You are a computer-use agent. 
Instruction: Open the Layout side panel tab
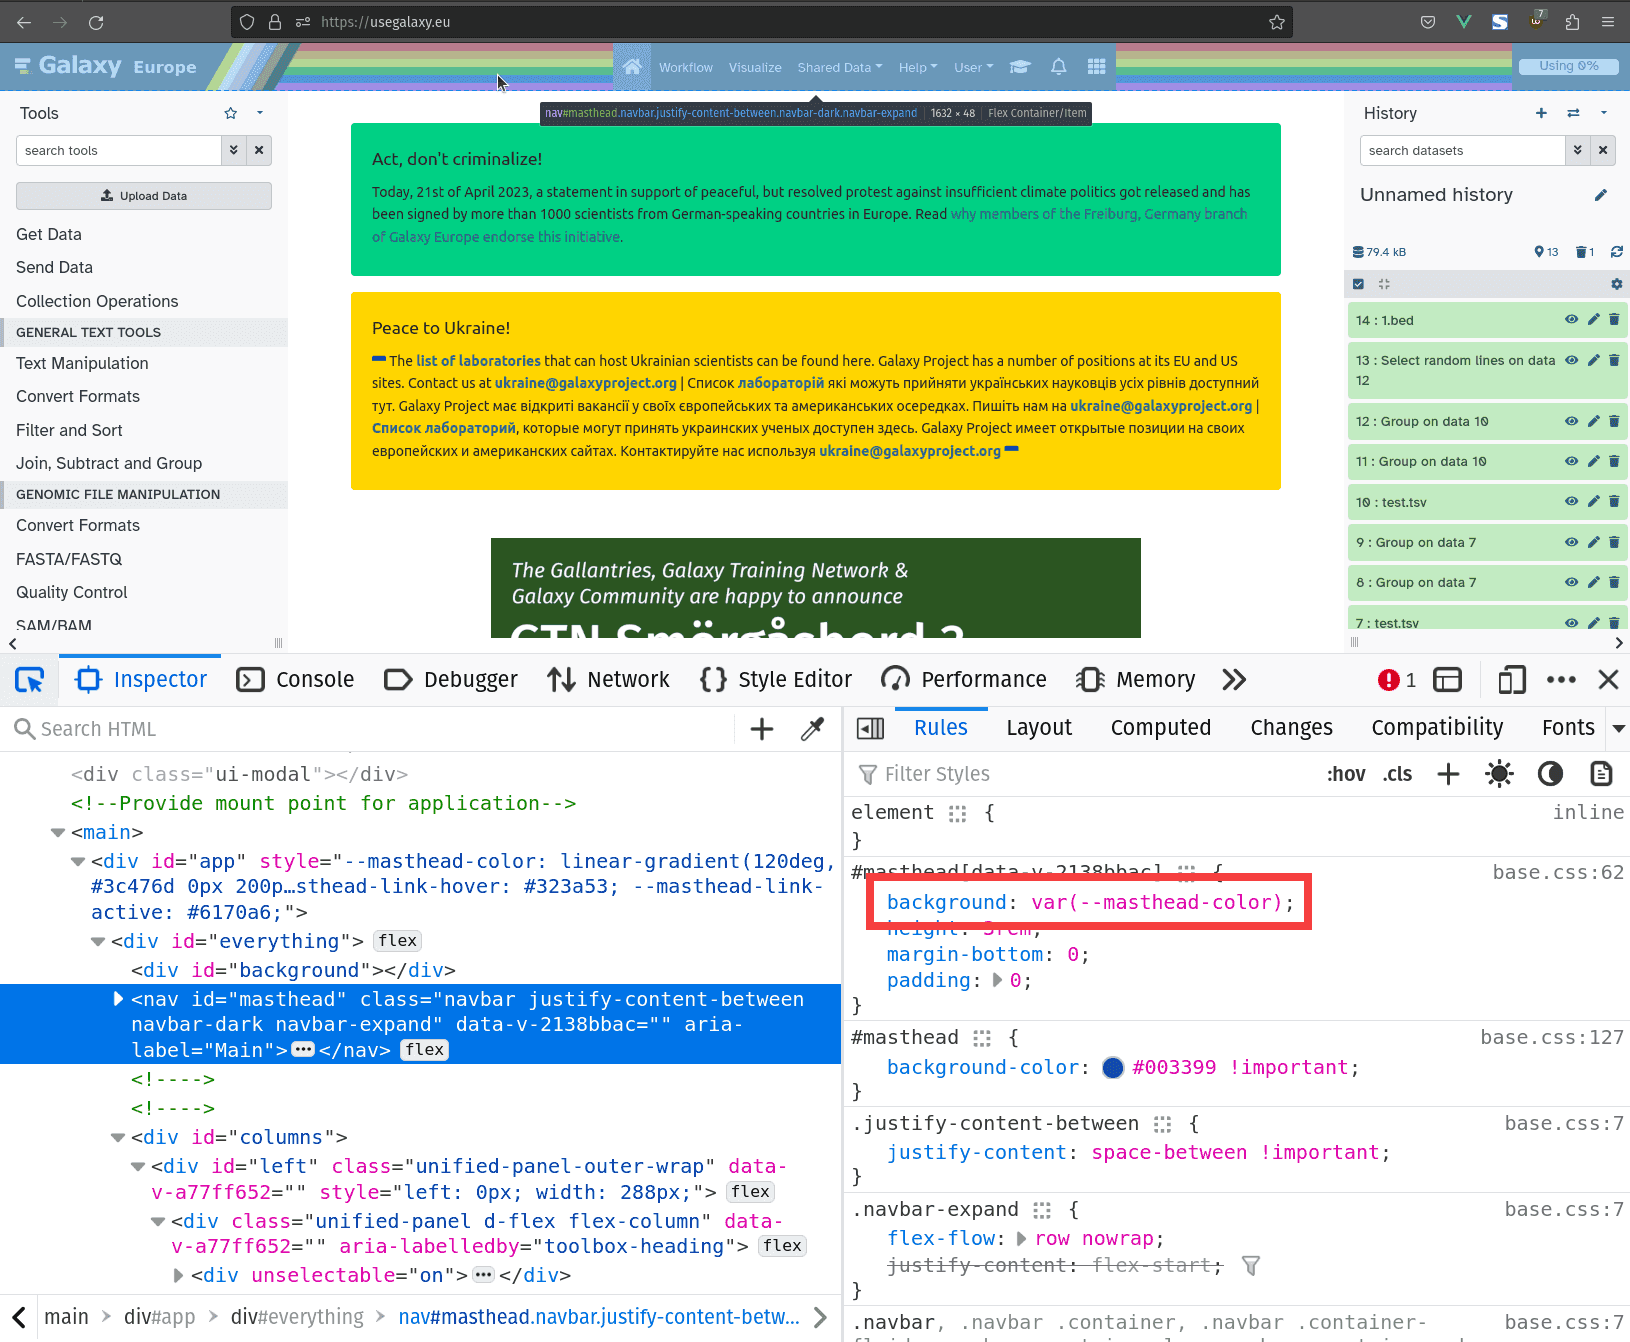click(1039, 728)
